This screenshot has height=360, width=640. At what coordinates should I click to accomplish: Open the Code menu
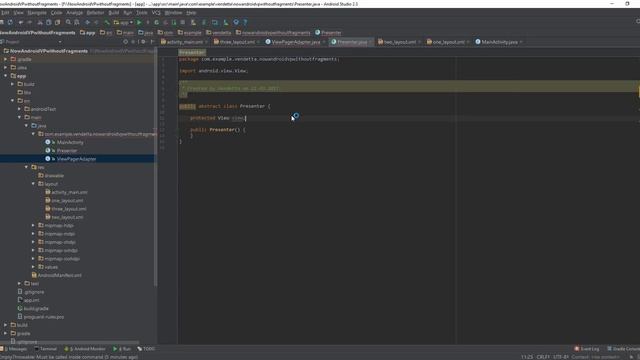tap(56, 13)
